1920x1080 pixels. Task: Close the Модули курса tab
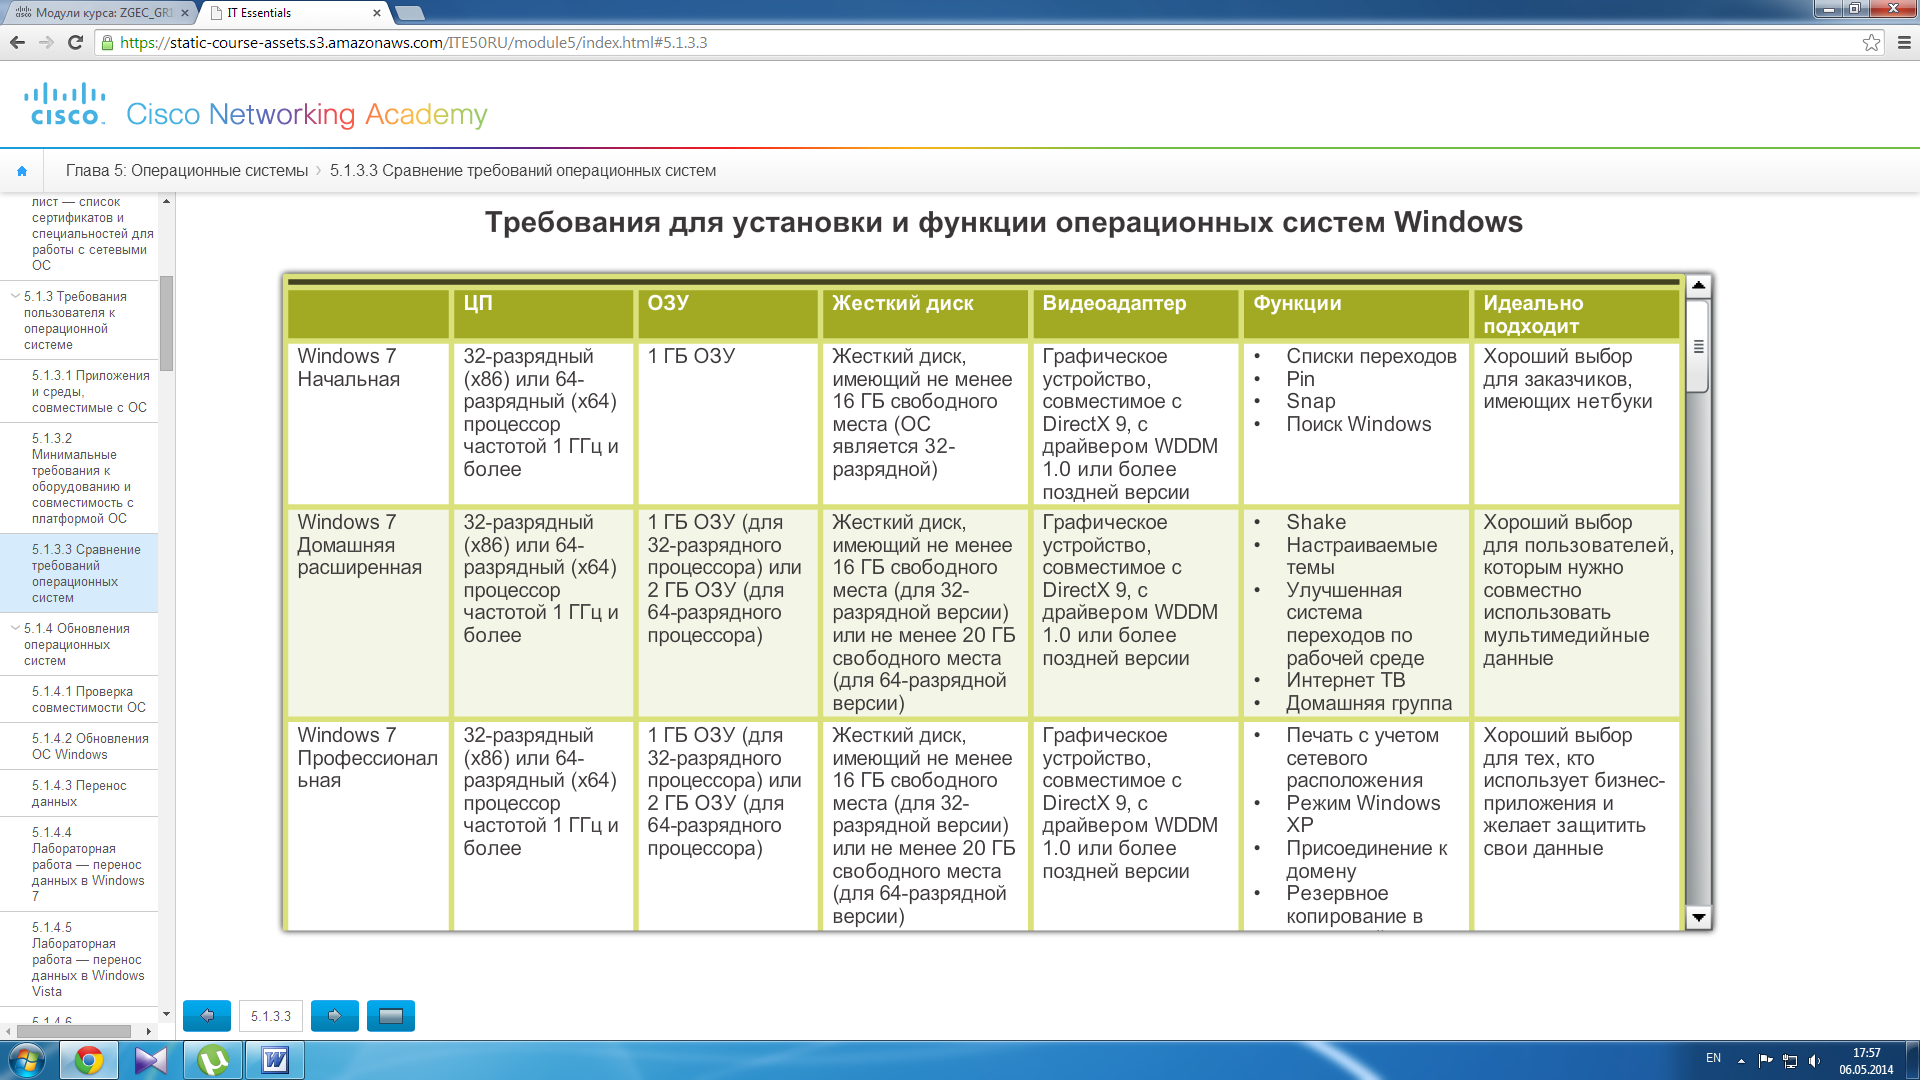click(x=184, y=13)
